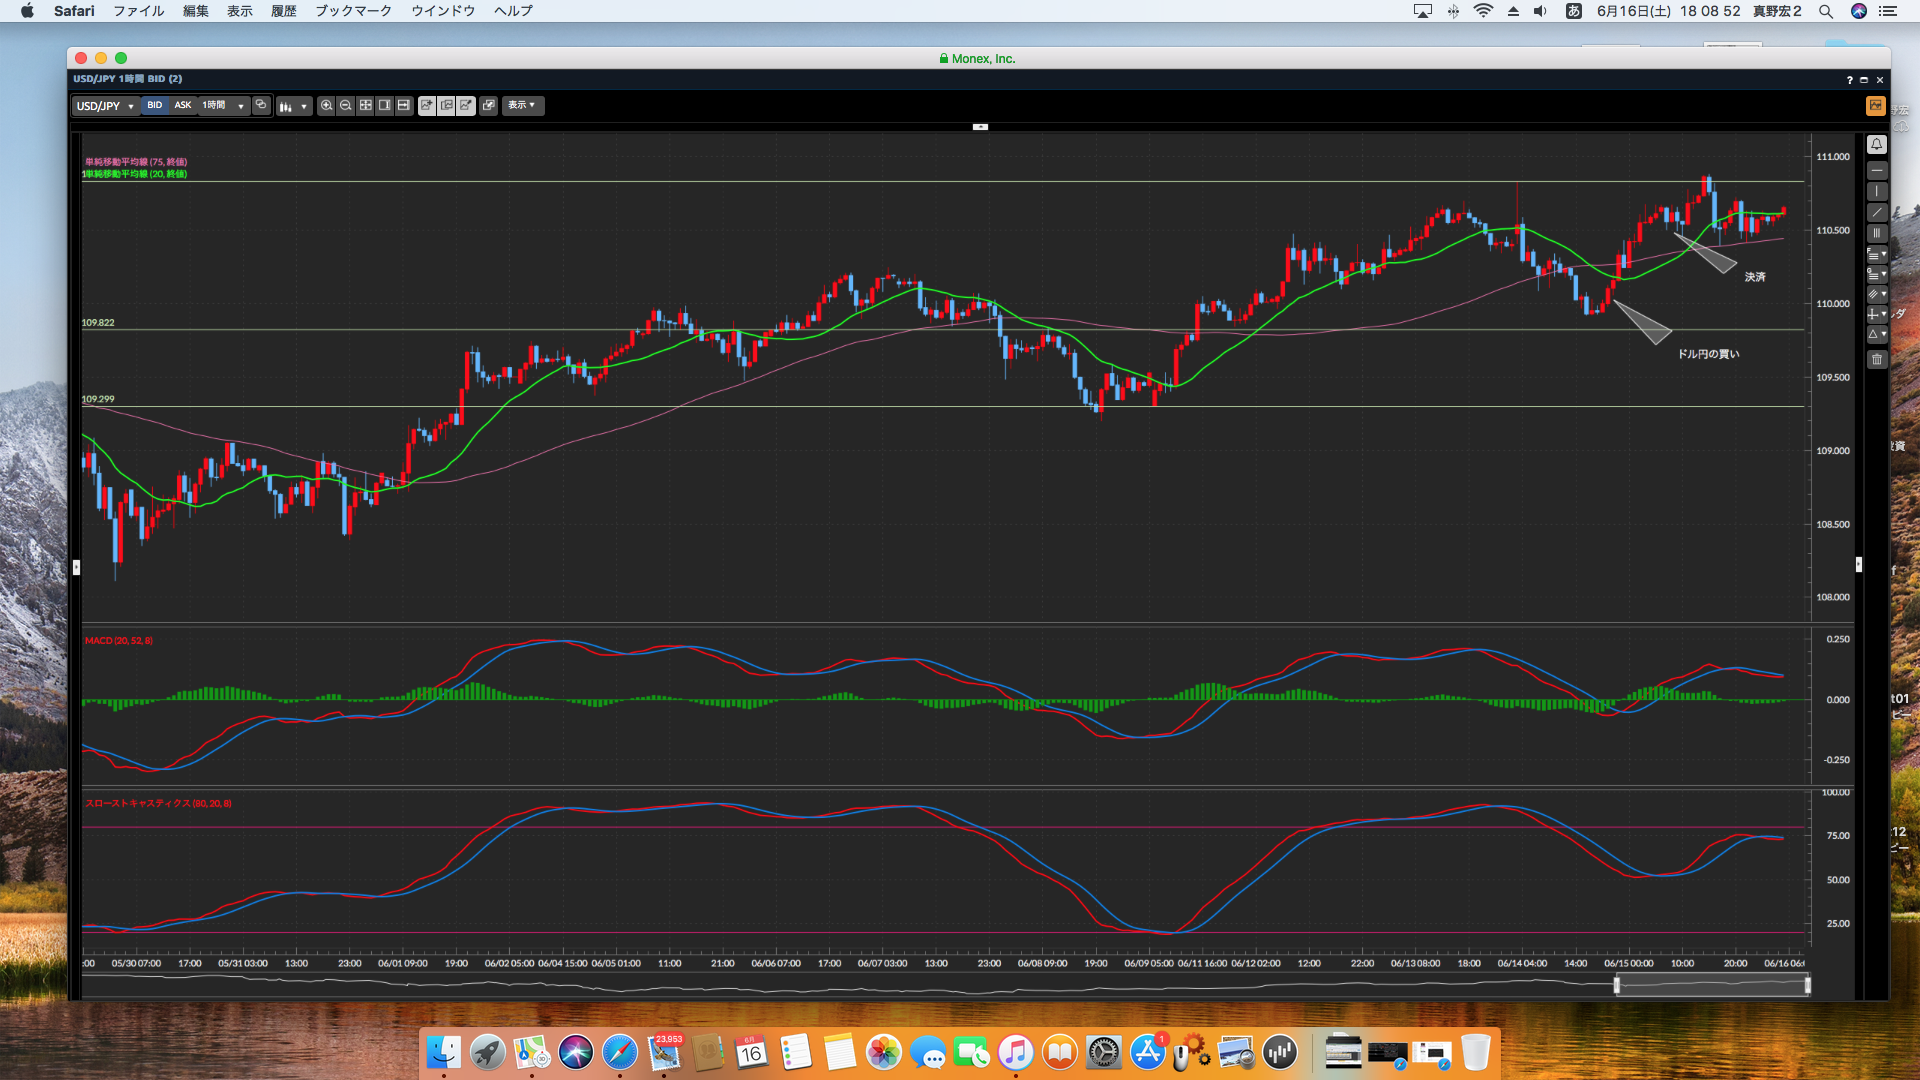Click the right-margin panel icon
The height and width of the screenshot is (1080, 1920).
tap(385, 105)
